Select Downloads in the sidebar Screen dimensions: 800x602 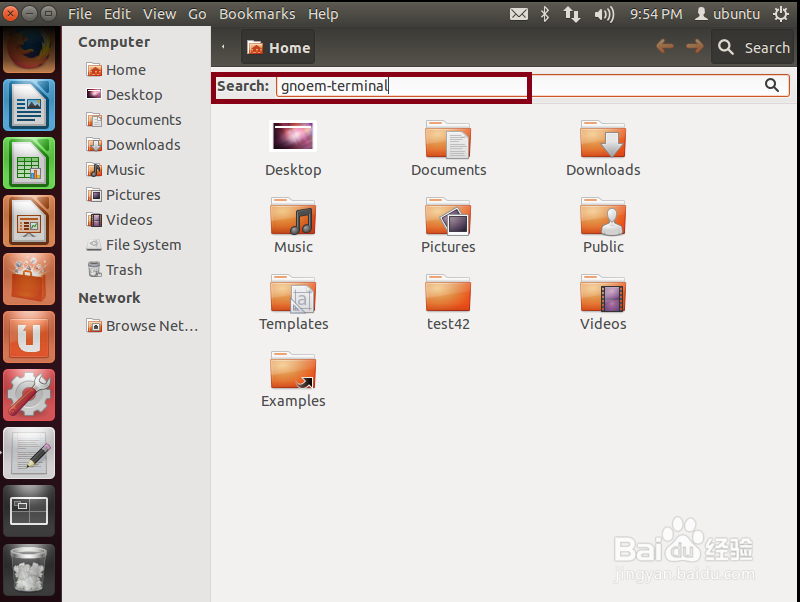pos(133,145)
